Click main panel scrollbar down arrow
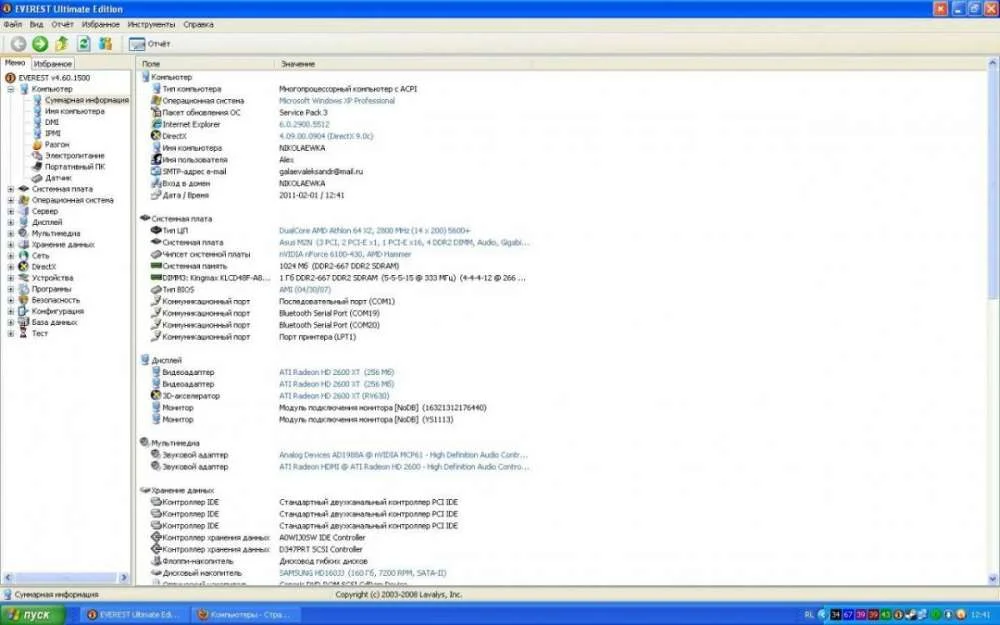 click(x=993, y=579)
